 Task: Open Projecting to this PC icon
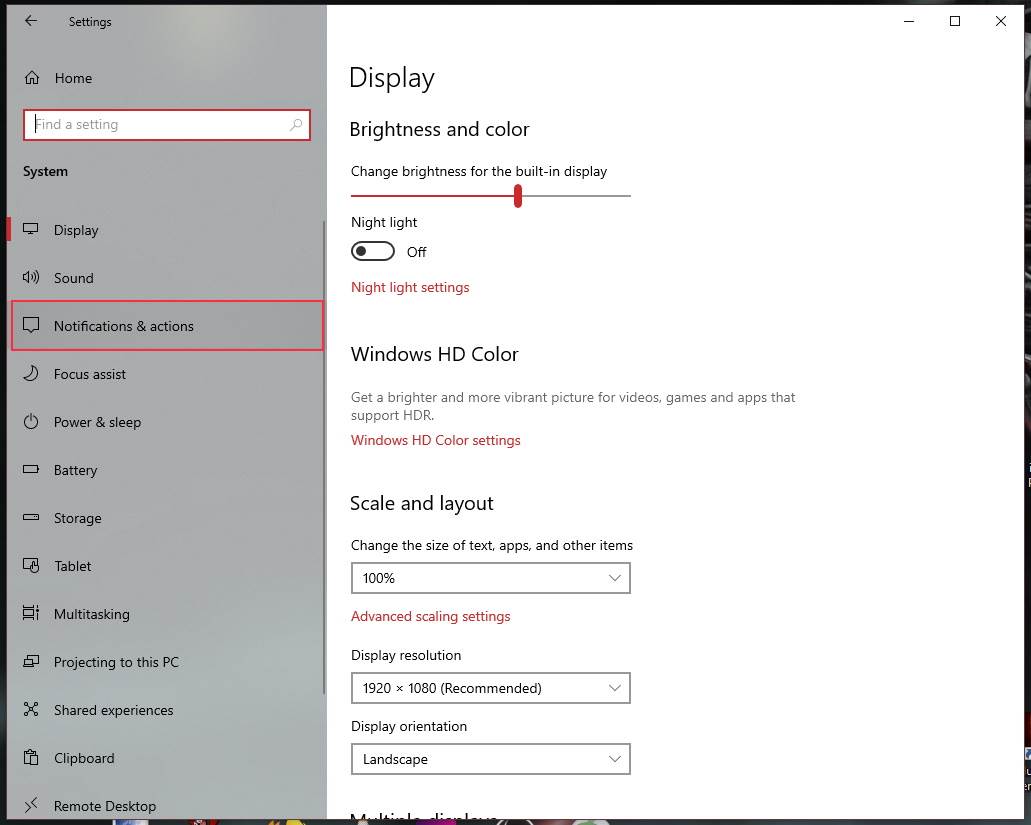point(30,662)
